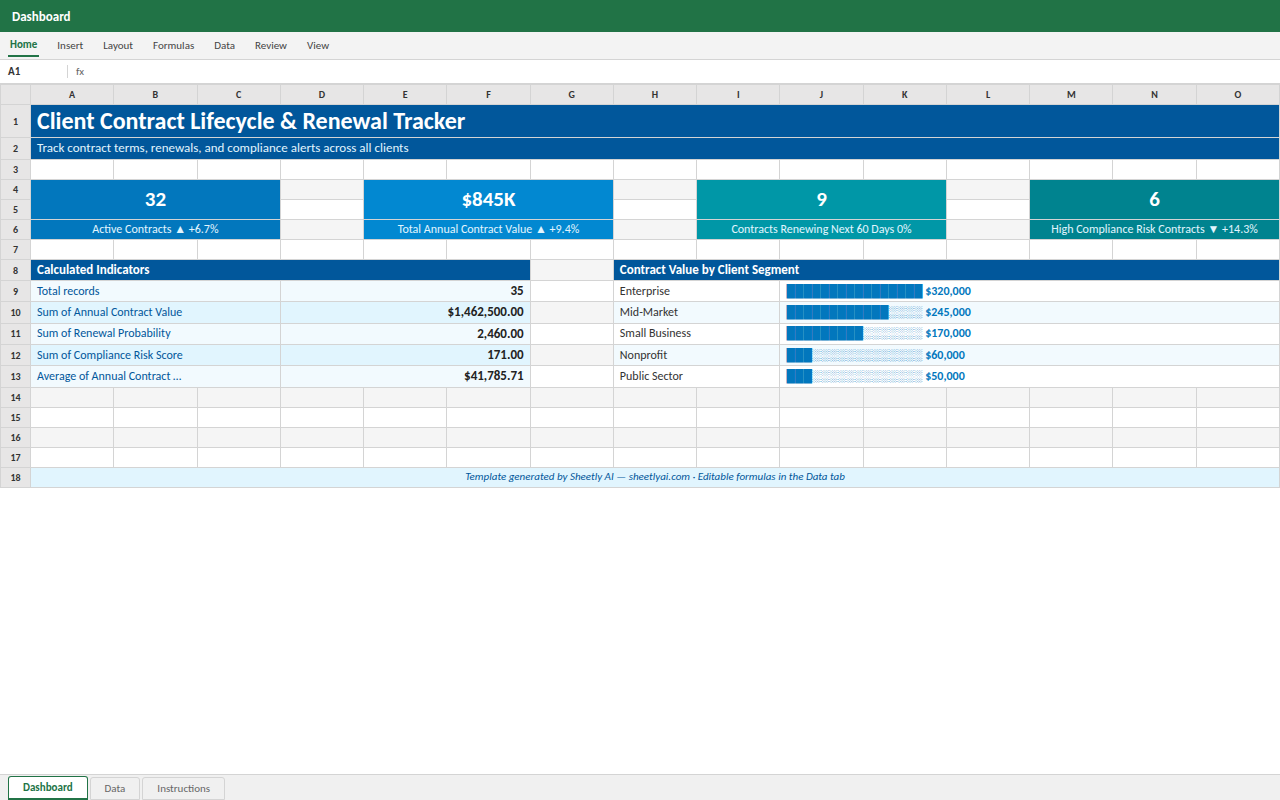Switch to the Data sheet tab

[115, 789]
